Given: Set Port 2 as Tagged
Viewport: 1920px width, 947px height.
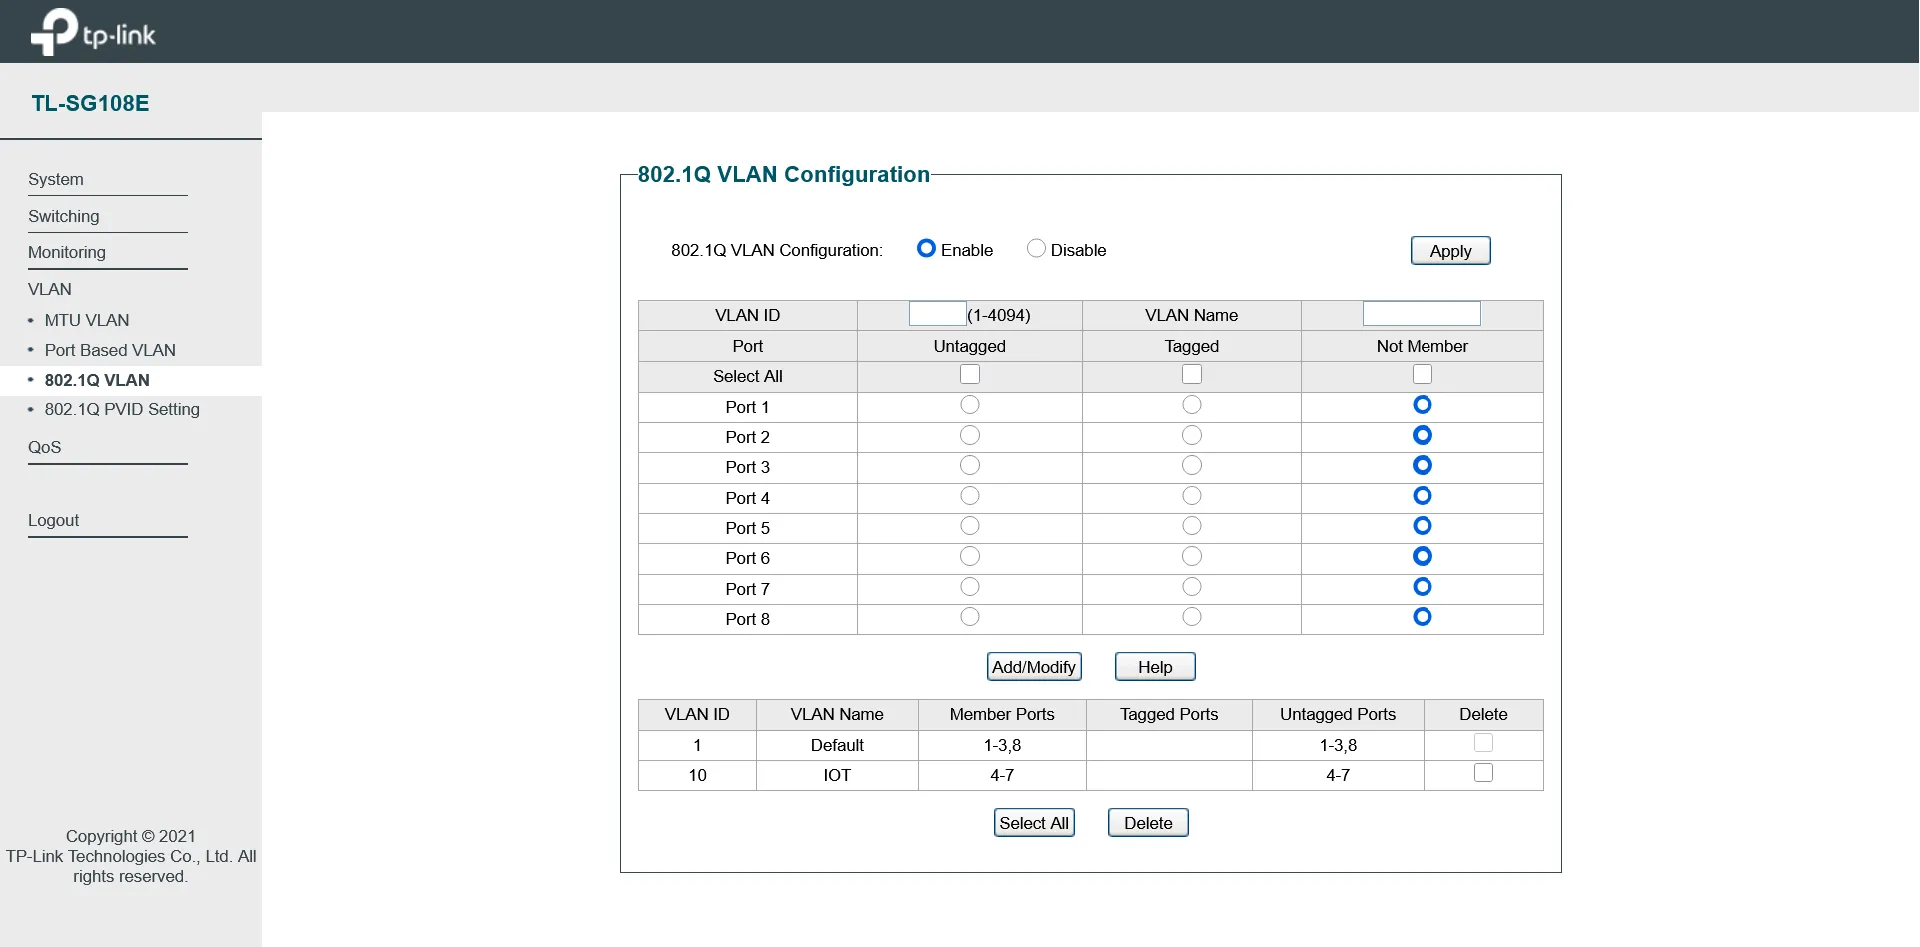Looking at the screenshot, I should pos(1192,435).
